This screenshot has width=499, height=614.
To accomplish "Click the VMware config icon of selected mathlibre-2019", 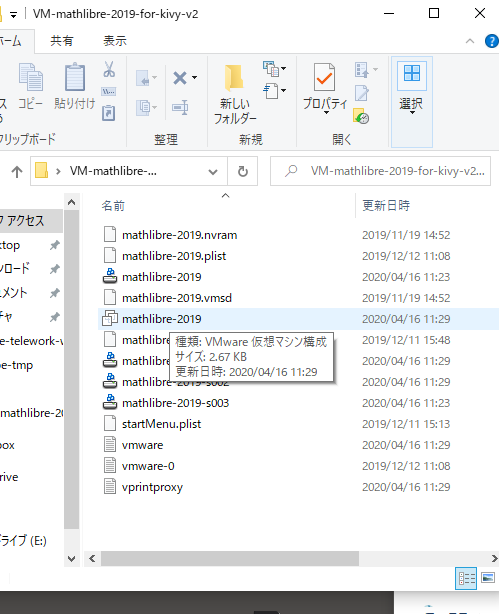I will tap(110, 318).
